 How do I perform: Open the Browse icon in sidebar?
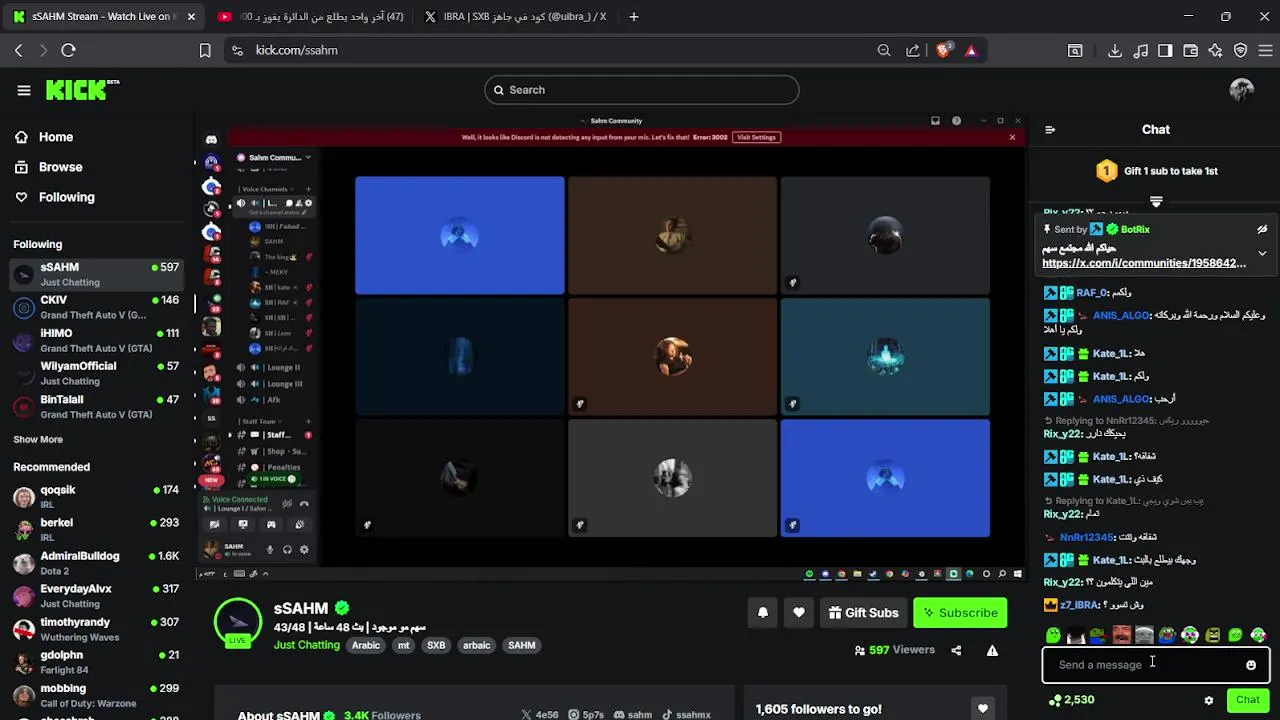pyautogui.click(x=21, y=167)
